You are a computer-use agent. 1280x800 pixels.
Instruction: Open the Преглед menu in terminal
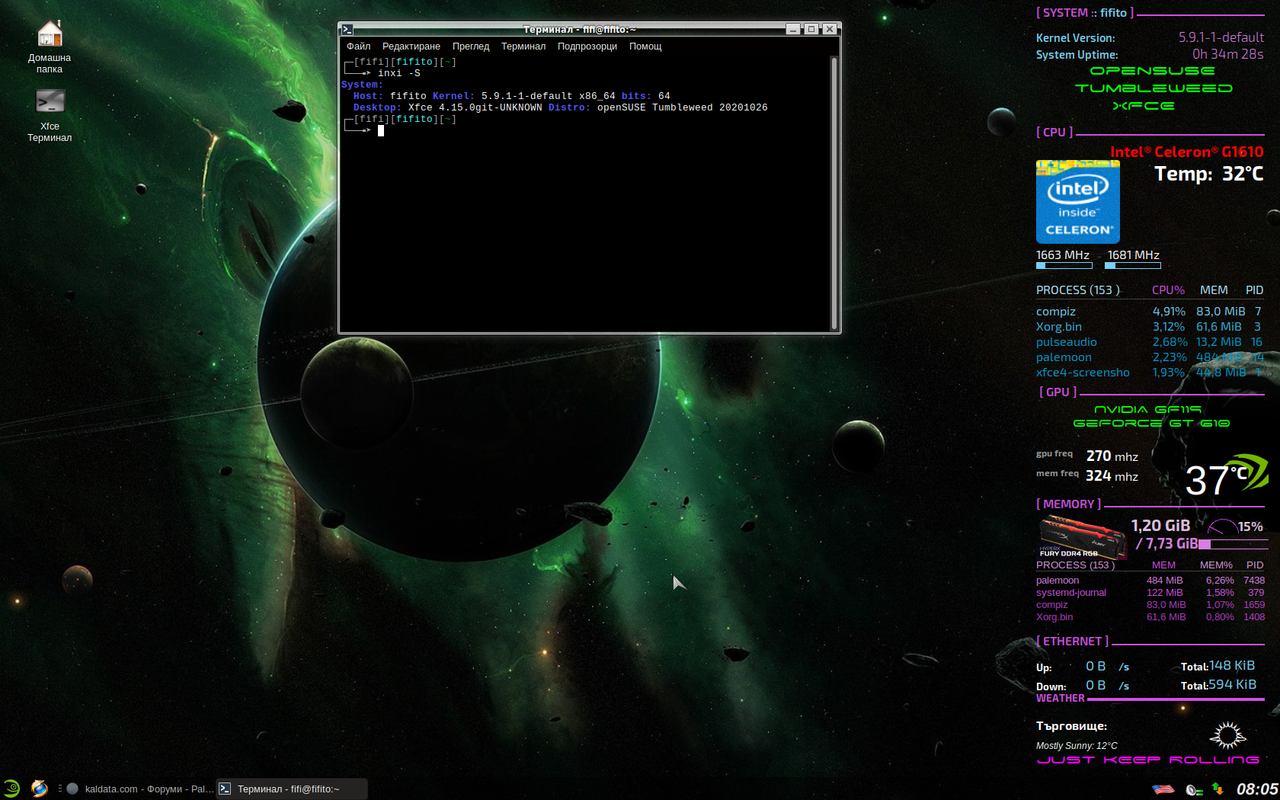(471, 46)
